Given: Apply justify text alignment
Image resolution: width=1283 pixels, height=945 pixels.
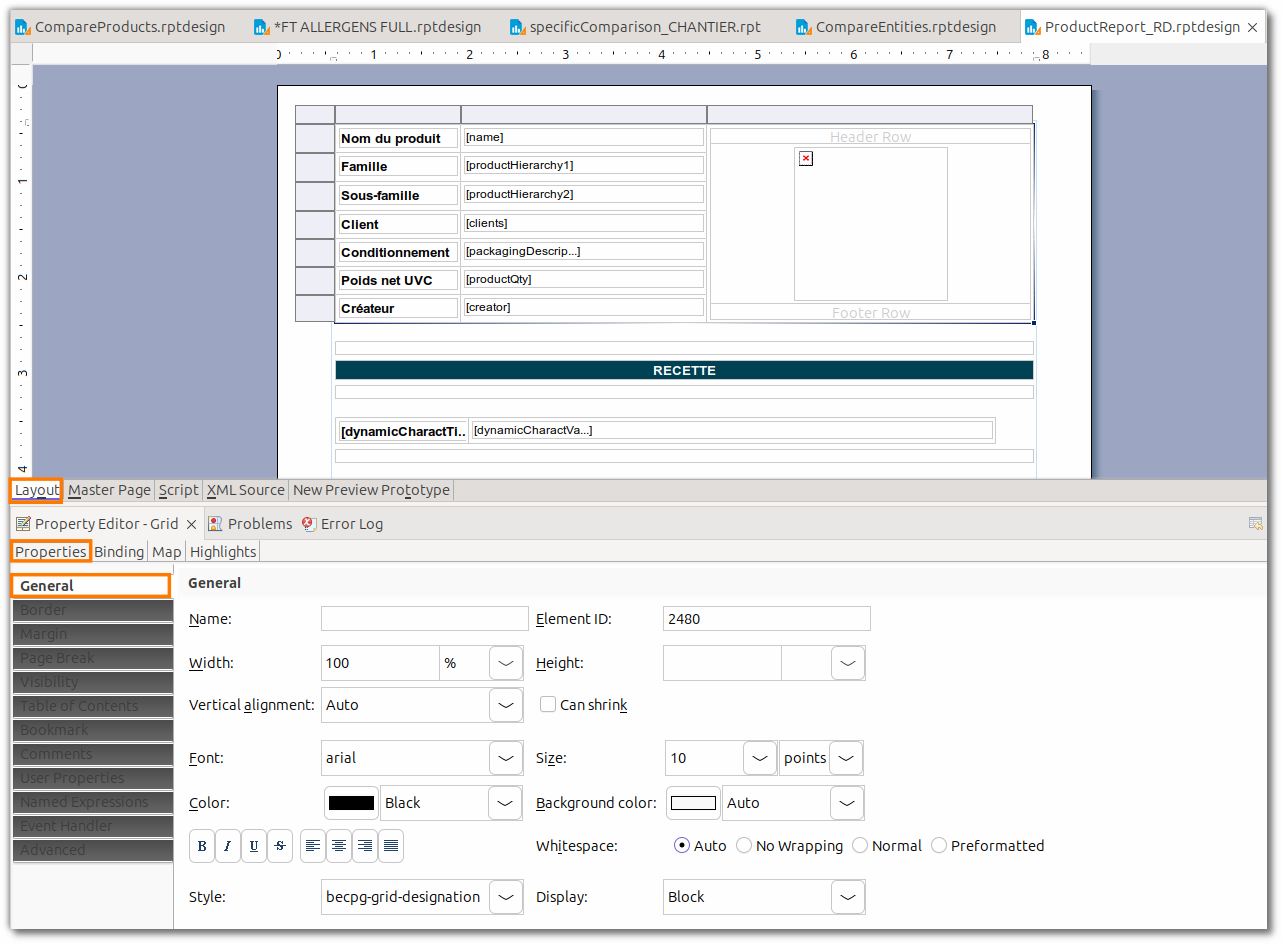Looking at the screenshot, I should 391,846.
